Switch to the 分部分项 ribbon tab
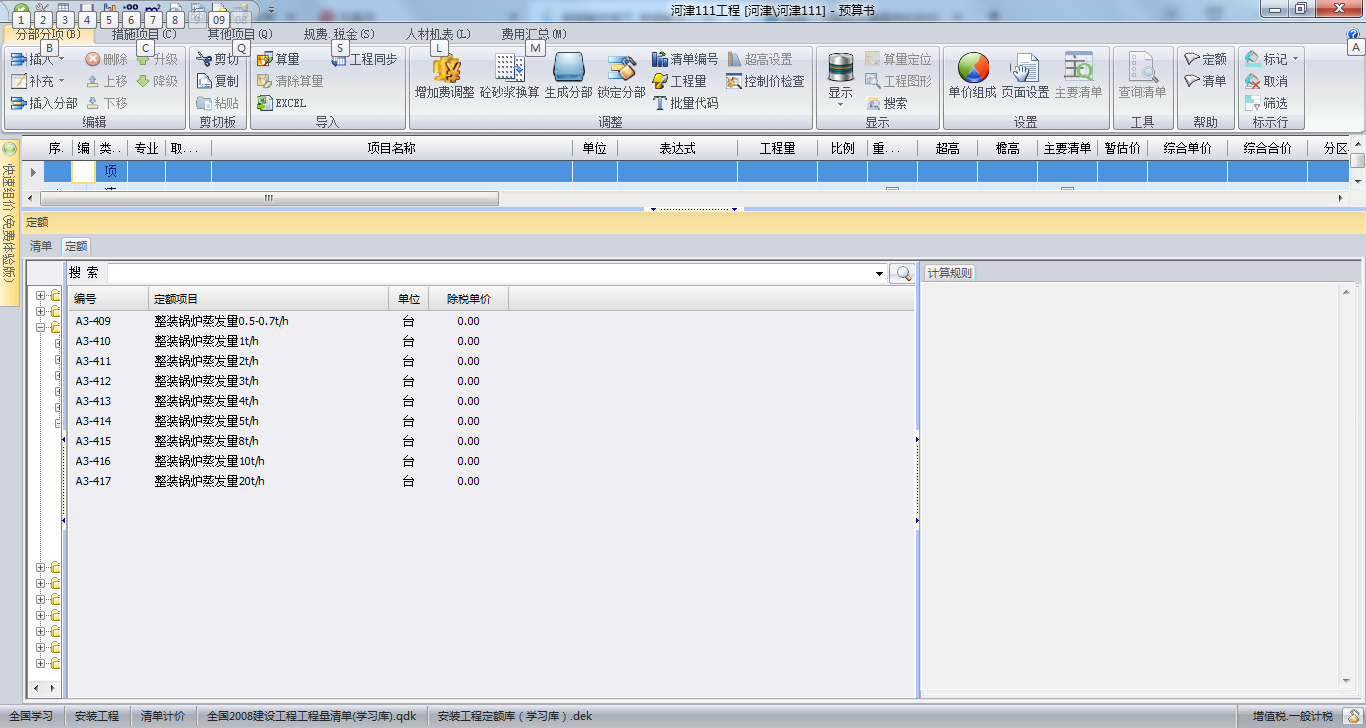 47,34
